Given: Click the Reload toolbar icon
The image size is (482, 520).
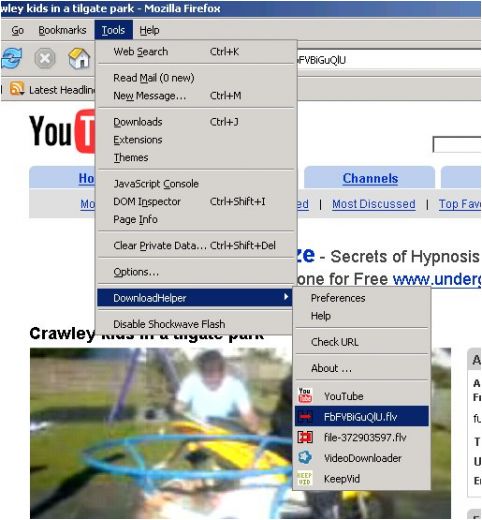Looking at the screenshot, I should [12, 58].
